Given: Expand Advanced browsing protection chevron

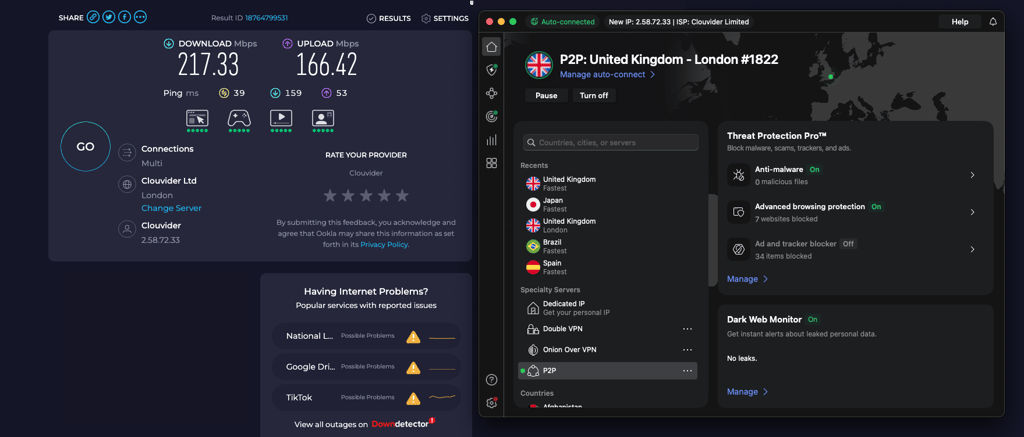Looking at the screenshot, I should point(972,212).
